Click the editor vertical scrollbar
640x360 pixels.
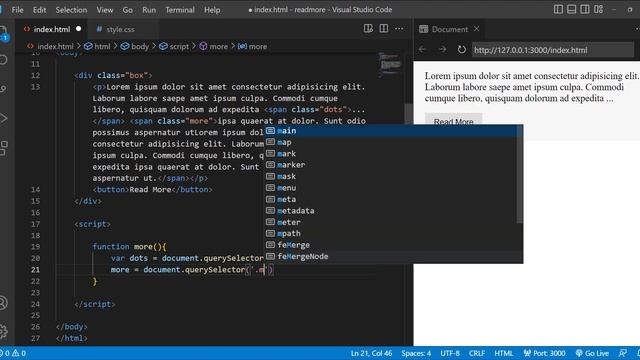point(409,114)
